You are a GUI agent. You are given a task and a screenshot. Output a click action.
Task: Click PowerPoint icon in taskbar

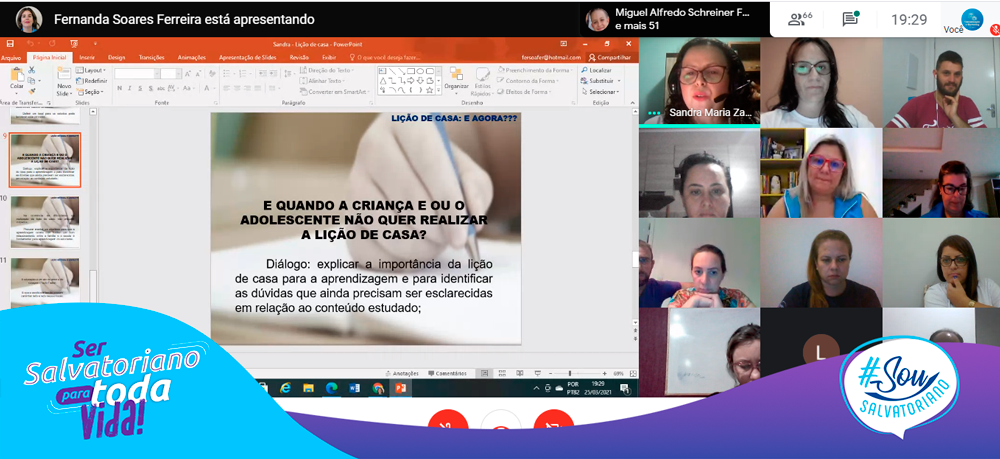(401, 388)
